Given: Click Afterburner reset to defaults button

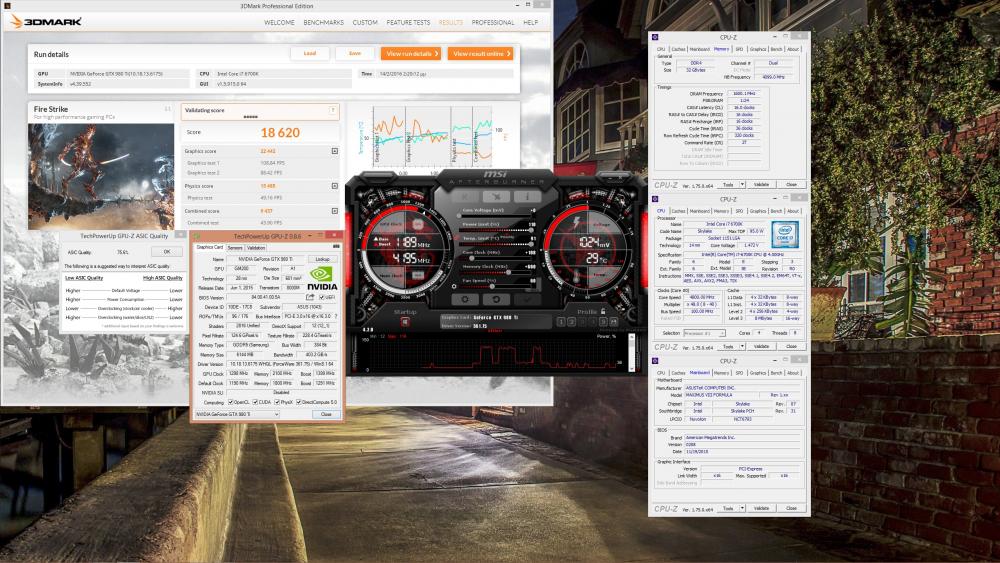Looking at the screenshot, I should point(496,299).
